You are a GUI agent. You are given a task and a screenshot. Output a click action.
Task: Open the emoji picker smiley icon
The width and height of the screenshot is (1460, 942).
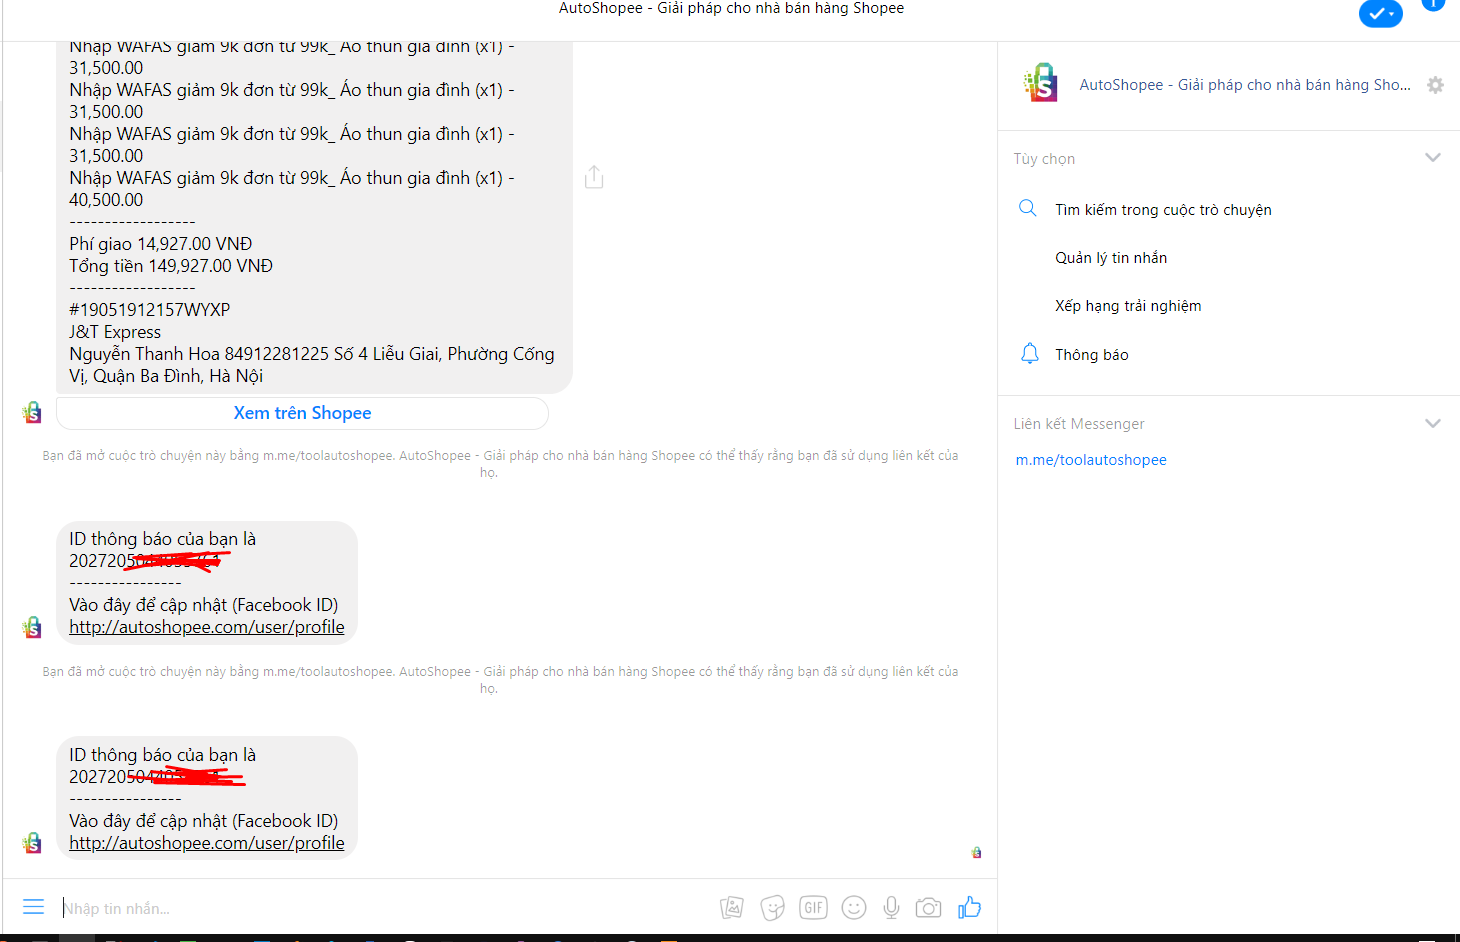point(854,907)
